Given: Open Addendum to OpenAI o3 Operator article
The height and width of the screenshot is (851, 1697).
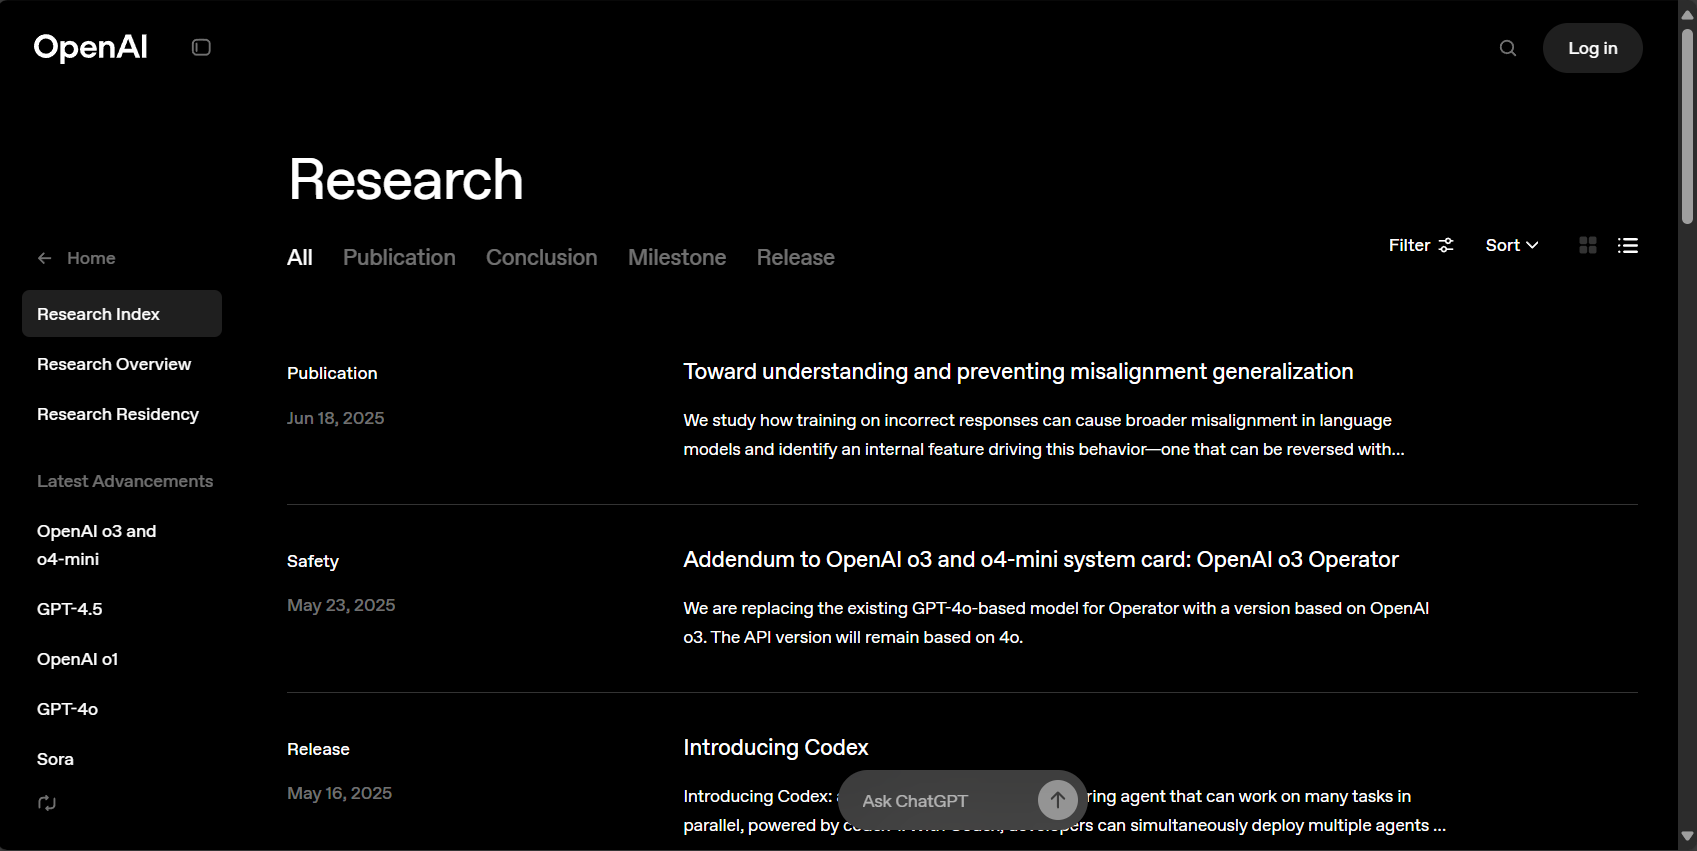Looking at the screenshot, I should point(1041,559).
